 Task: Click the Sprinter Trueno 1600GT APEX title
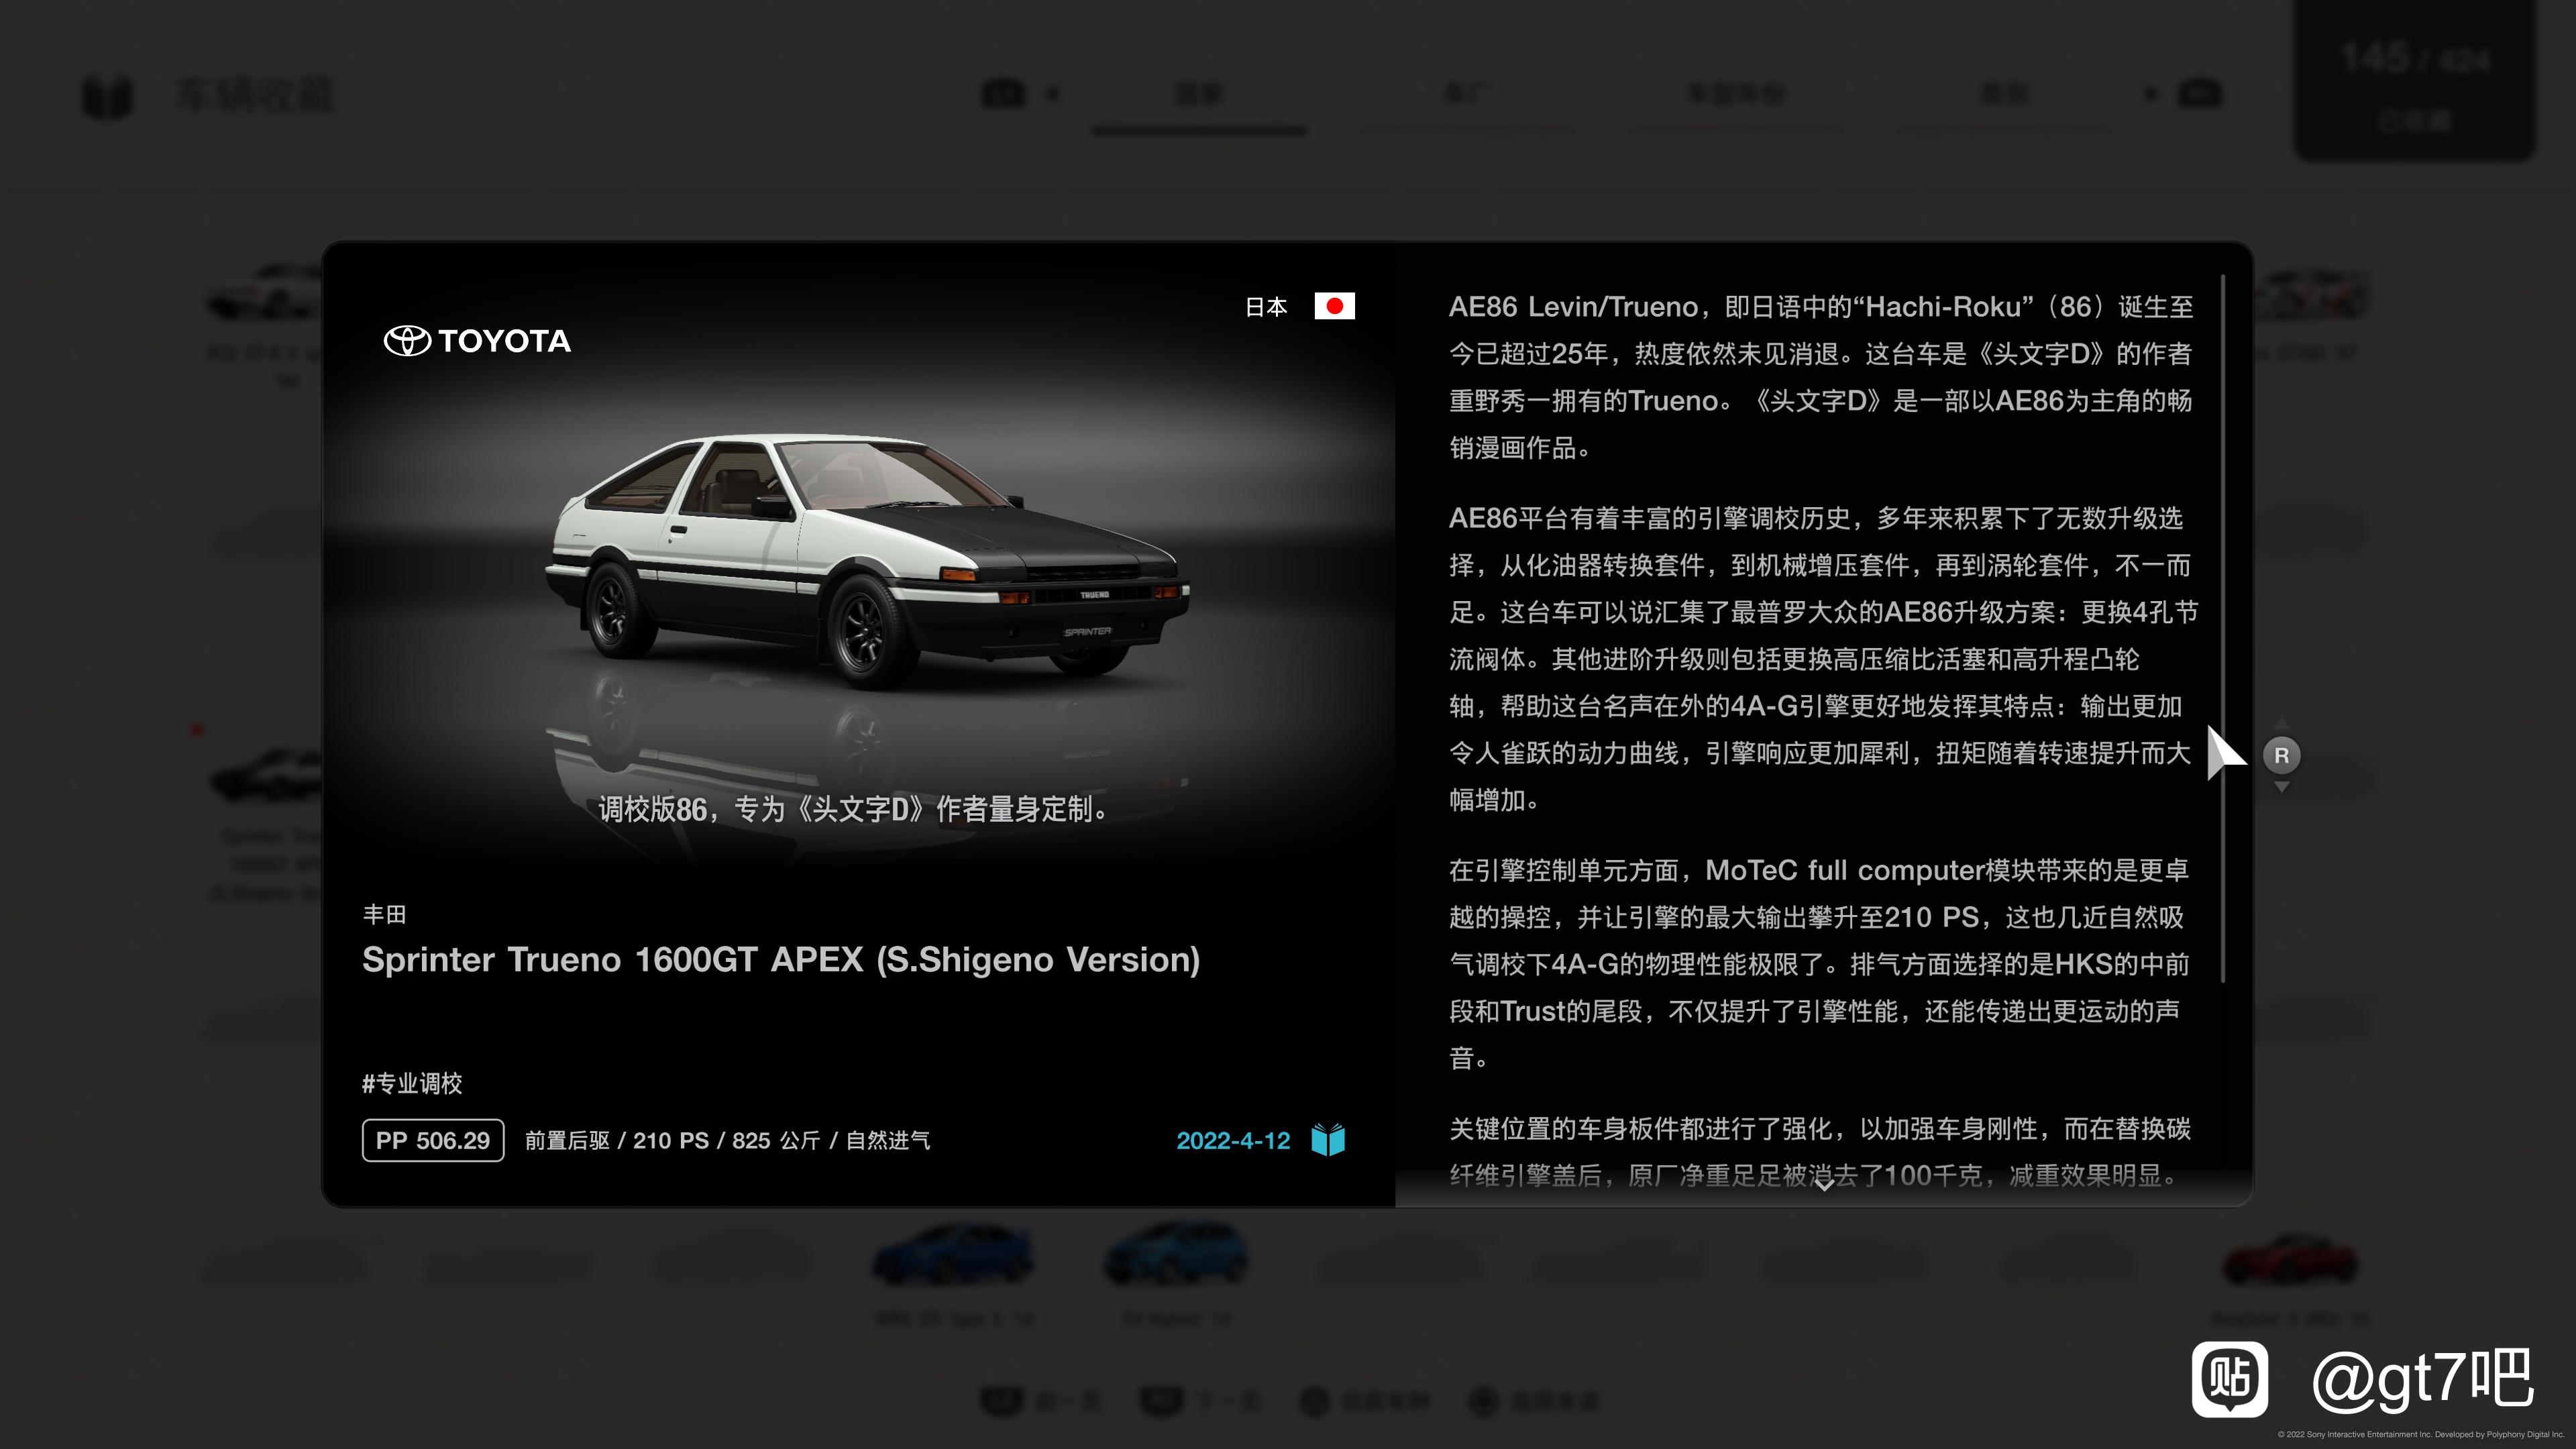pos(781,960)
